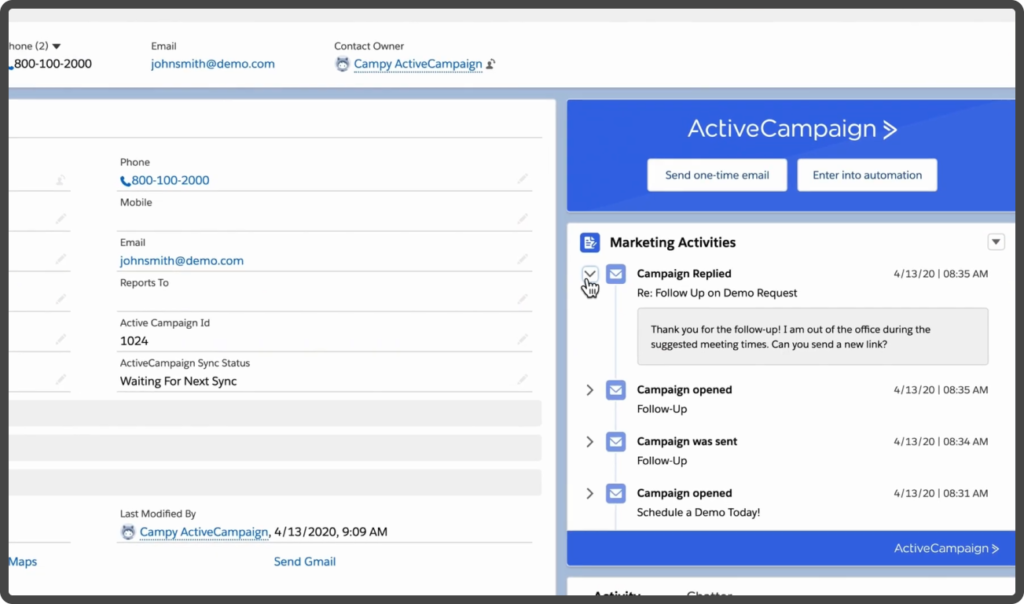The width and height of the screenshot is (1024, 604).
Task: Click the Send Gmail link
Action: click(x=305, y=562)
